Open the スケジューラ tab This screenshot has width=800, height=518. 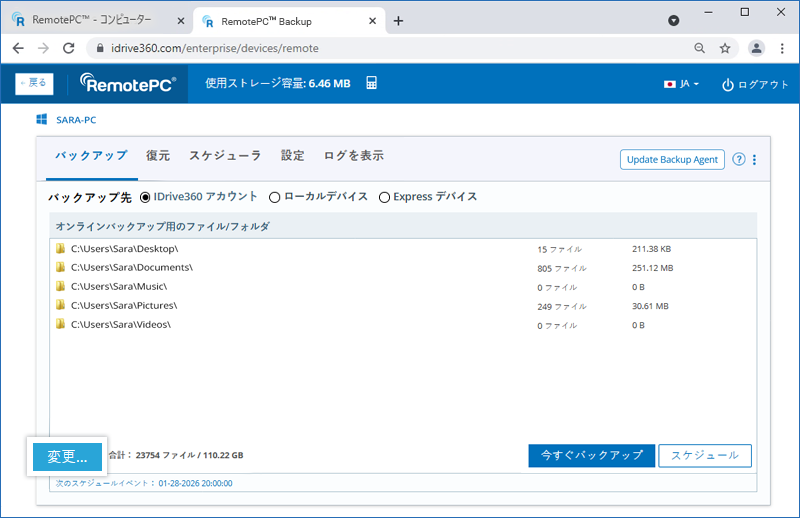point(225,156)
